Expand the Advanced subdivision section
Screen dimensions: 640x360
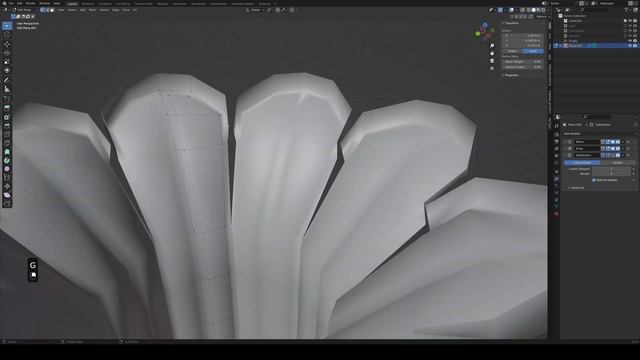(x=577, y=188)
